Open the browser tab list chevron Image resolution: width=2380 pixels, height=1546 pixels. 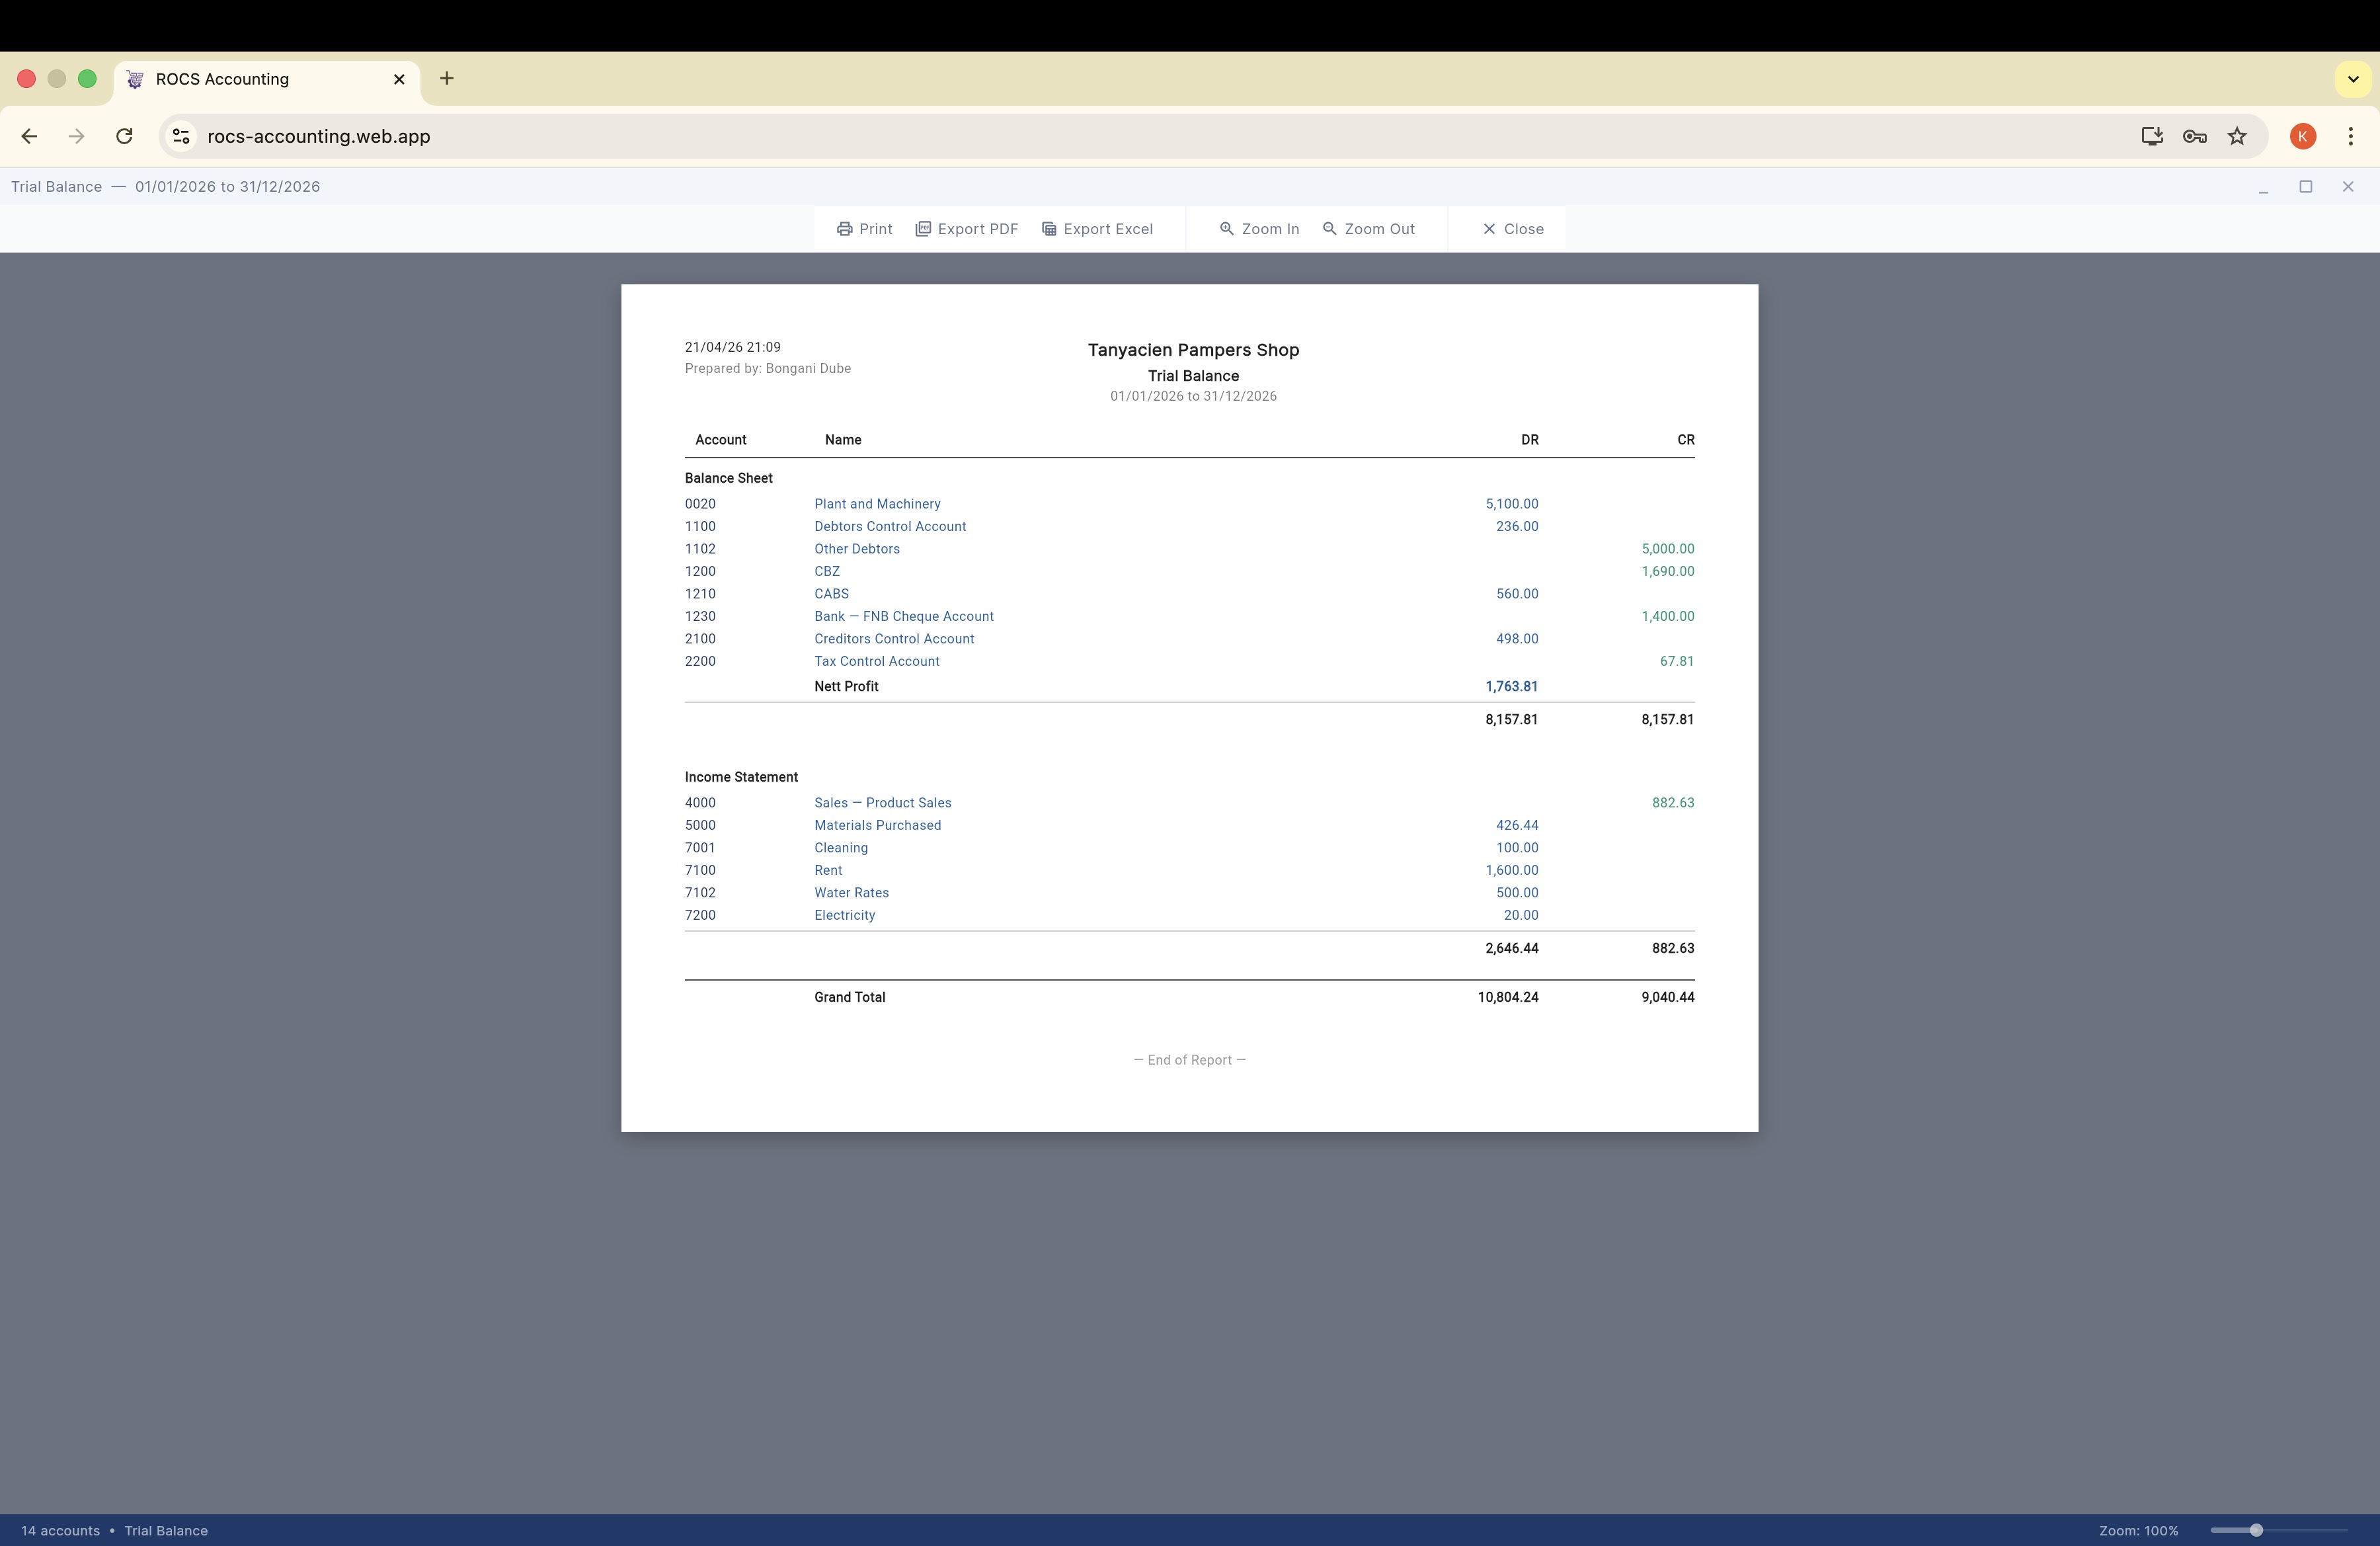(x=2352, y=78)
